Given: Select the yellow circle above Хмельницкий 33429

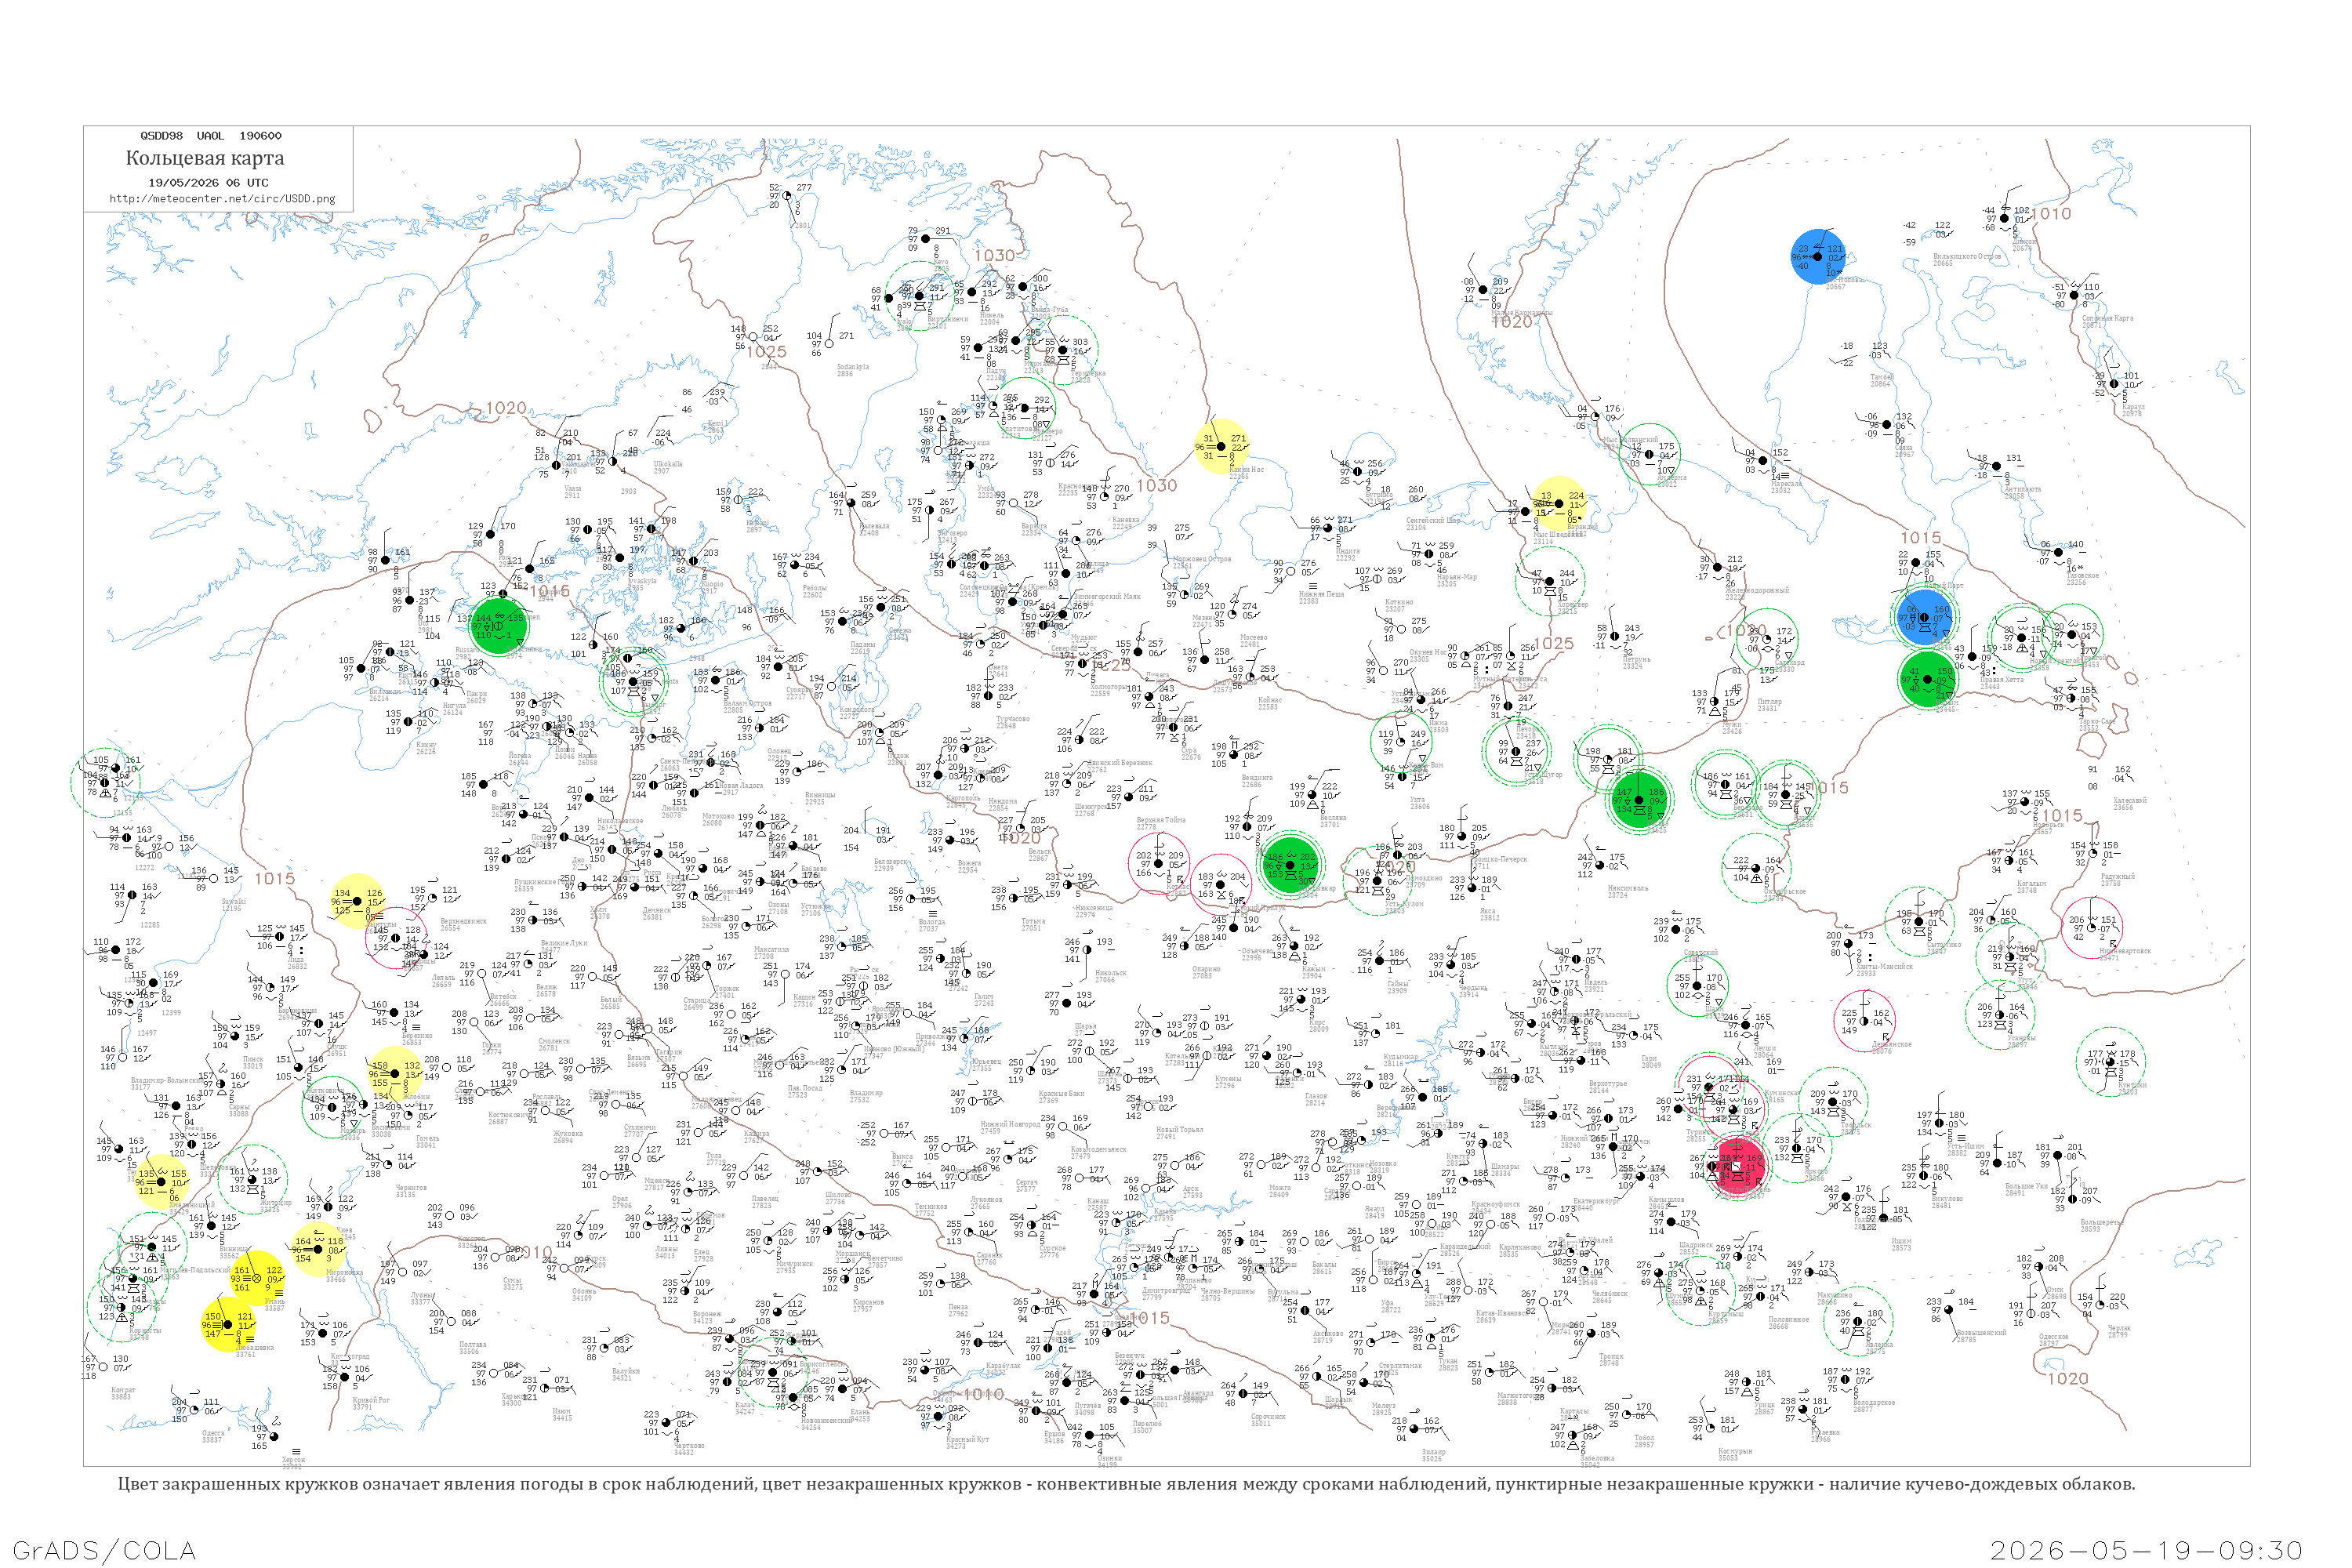Looking at the screenshot, I should click(x=160, y=1182).
